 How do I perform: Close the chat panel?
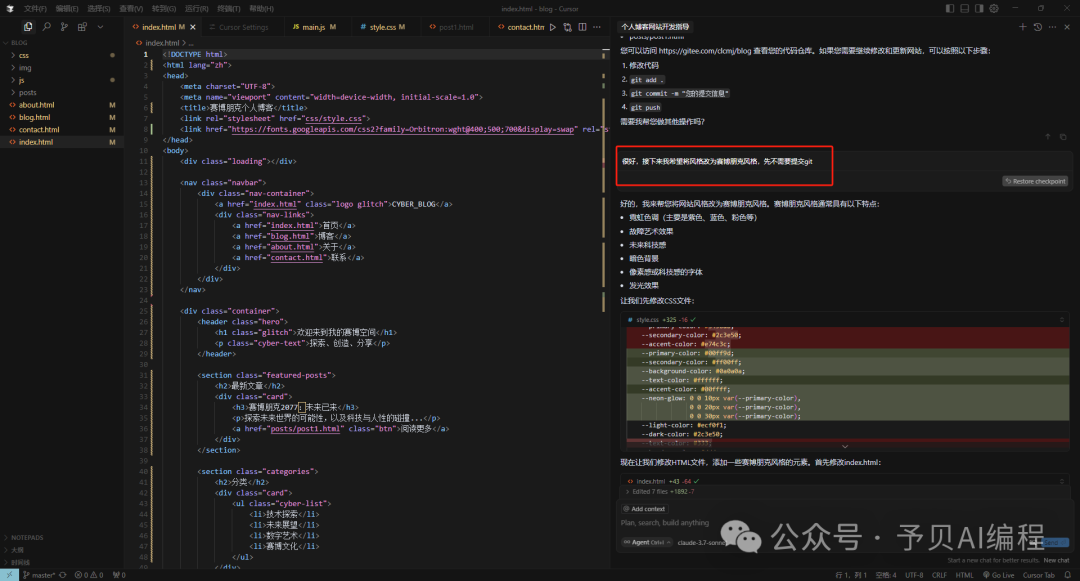pos(1067,27)
